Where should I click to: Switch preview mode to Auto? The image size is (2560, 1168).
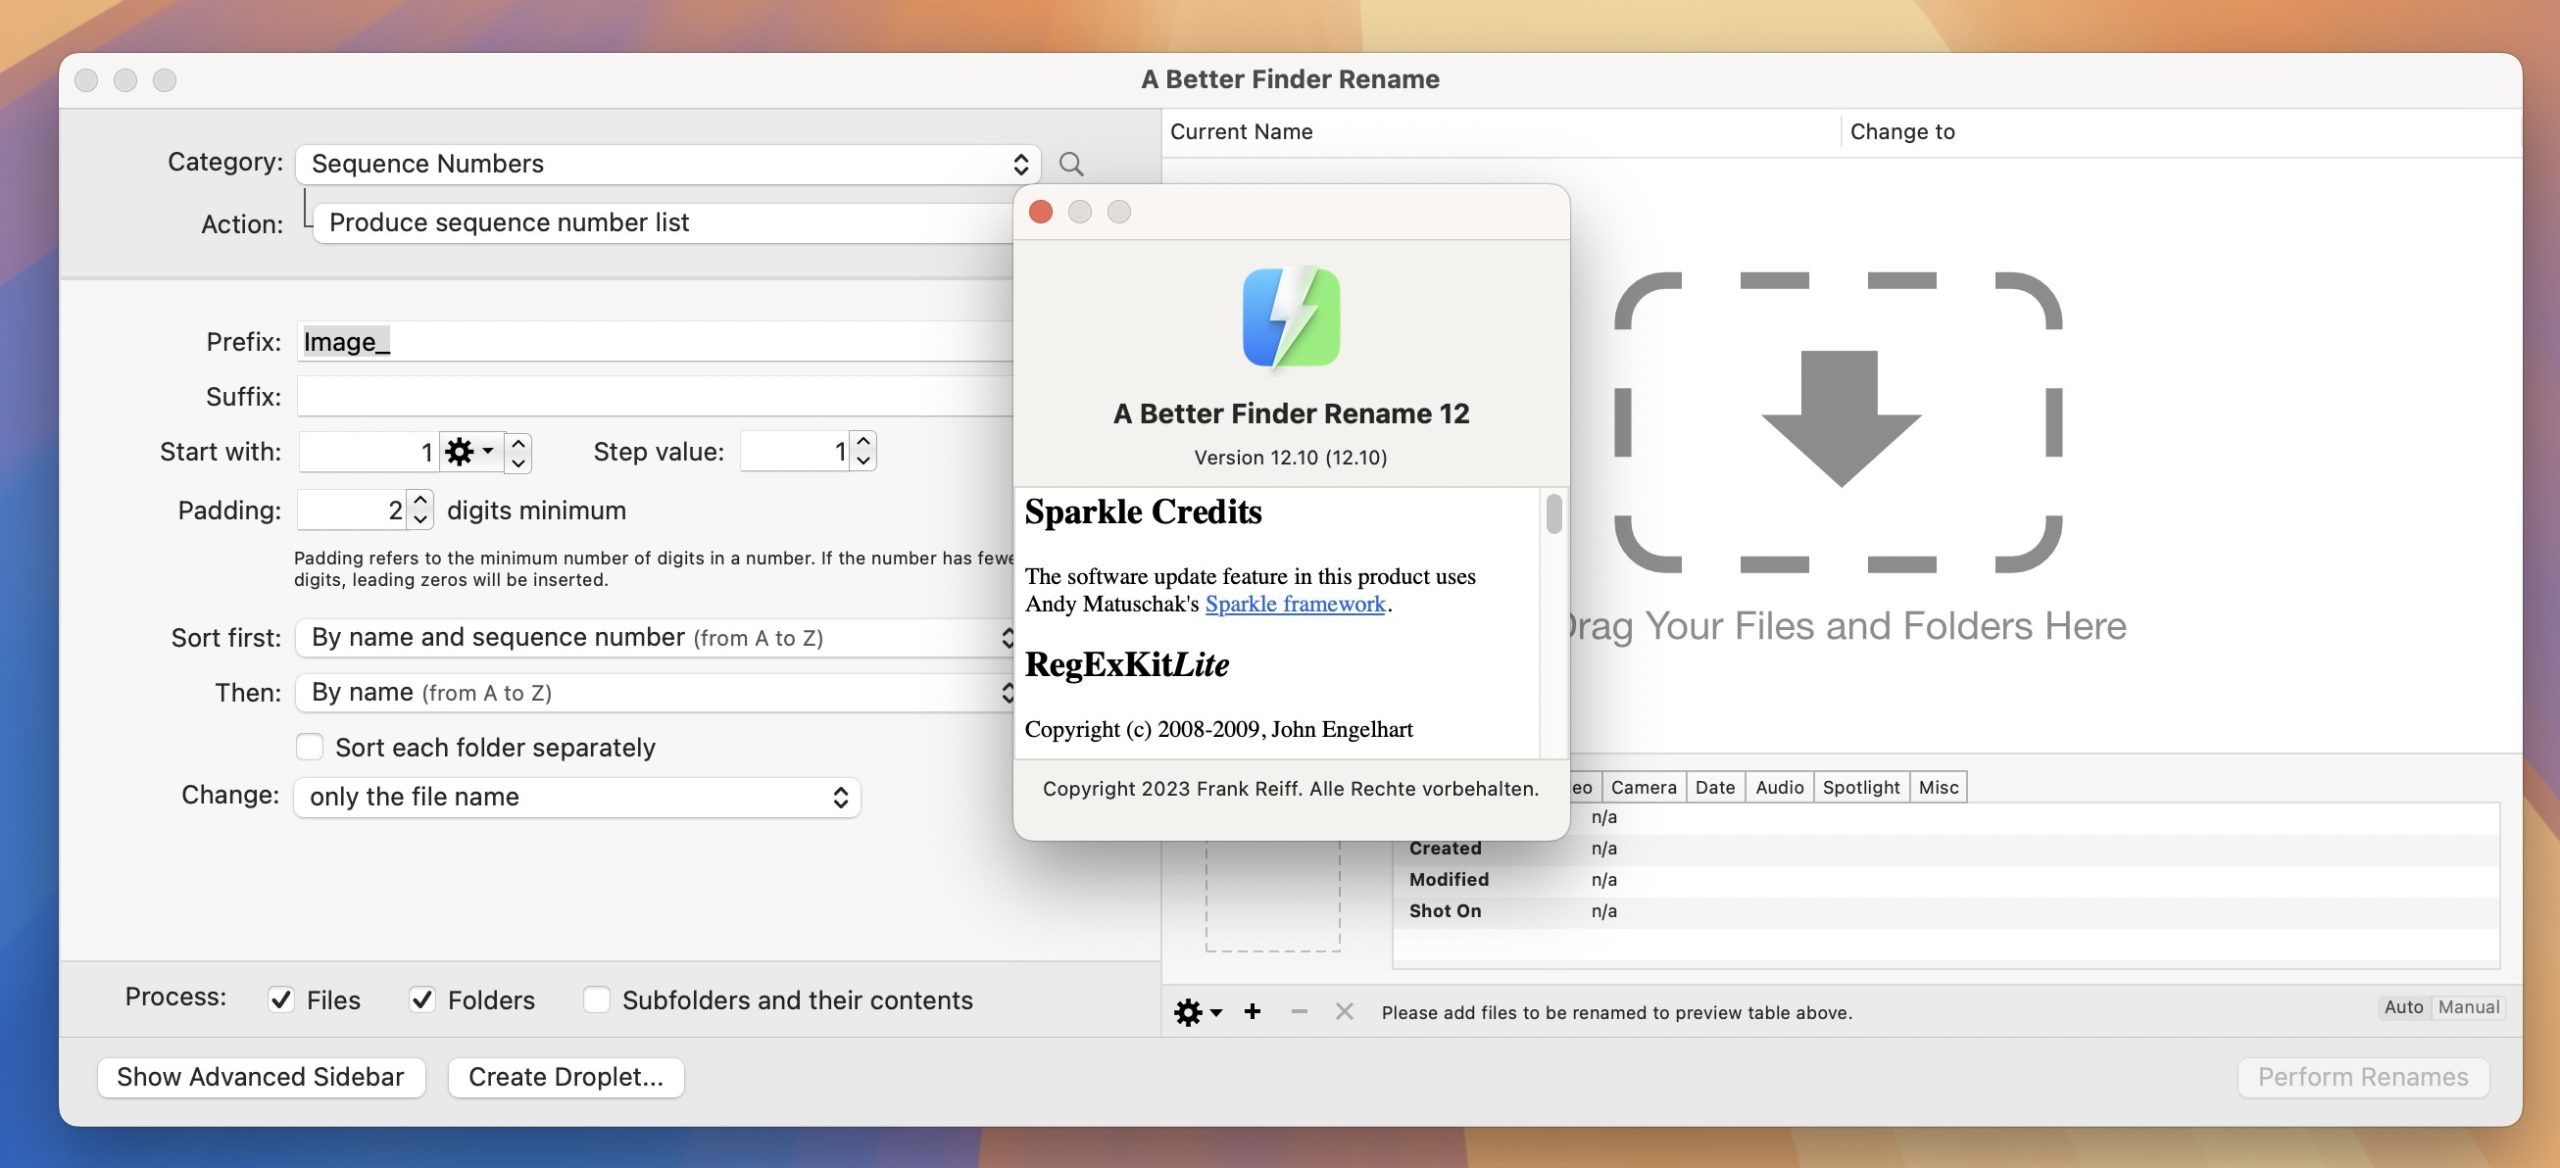tap(2403, 1007)
